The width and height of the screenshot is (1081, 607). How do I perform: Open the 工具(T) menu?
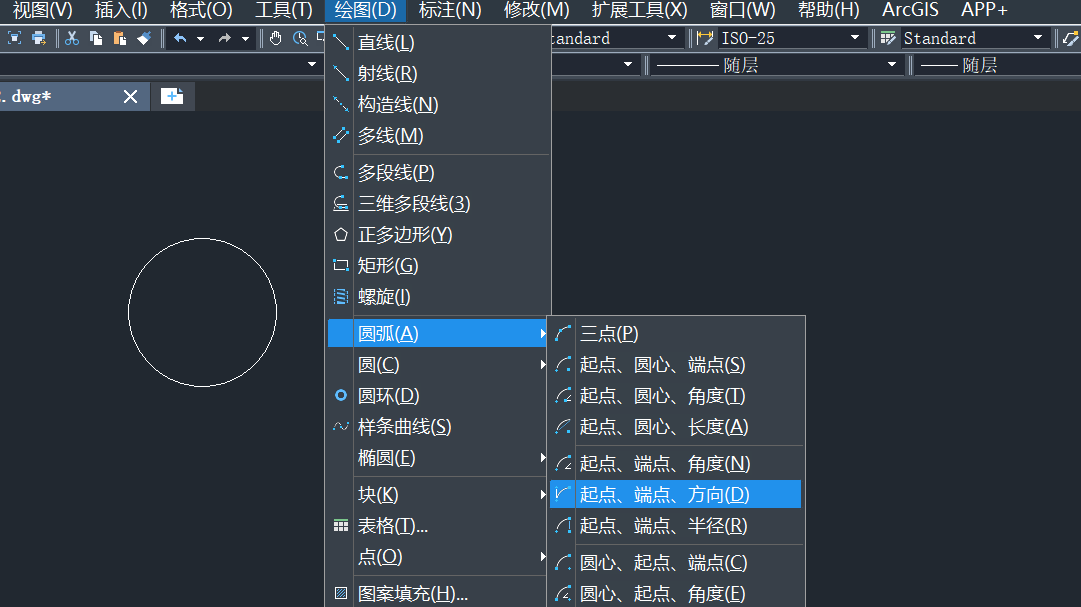pos(284,10)
